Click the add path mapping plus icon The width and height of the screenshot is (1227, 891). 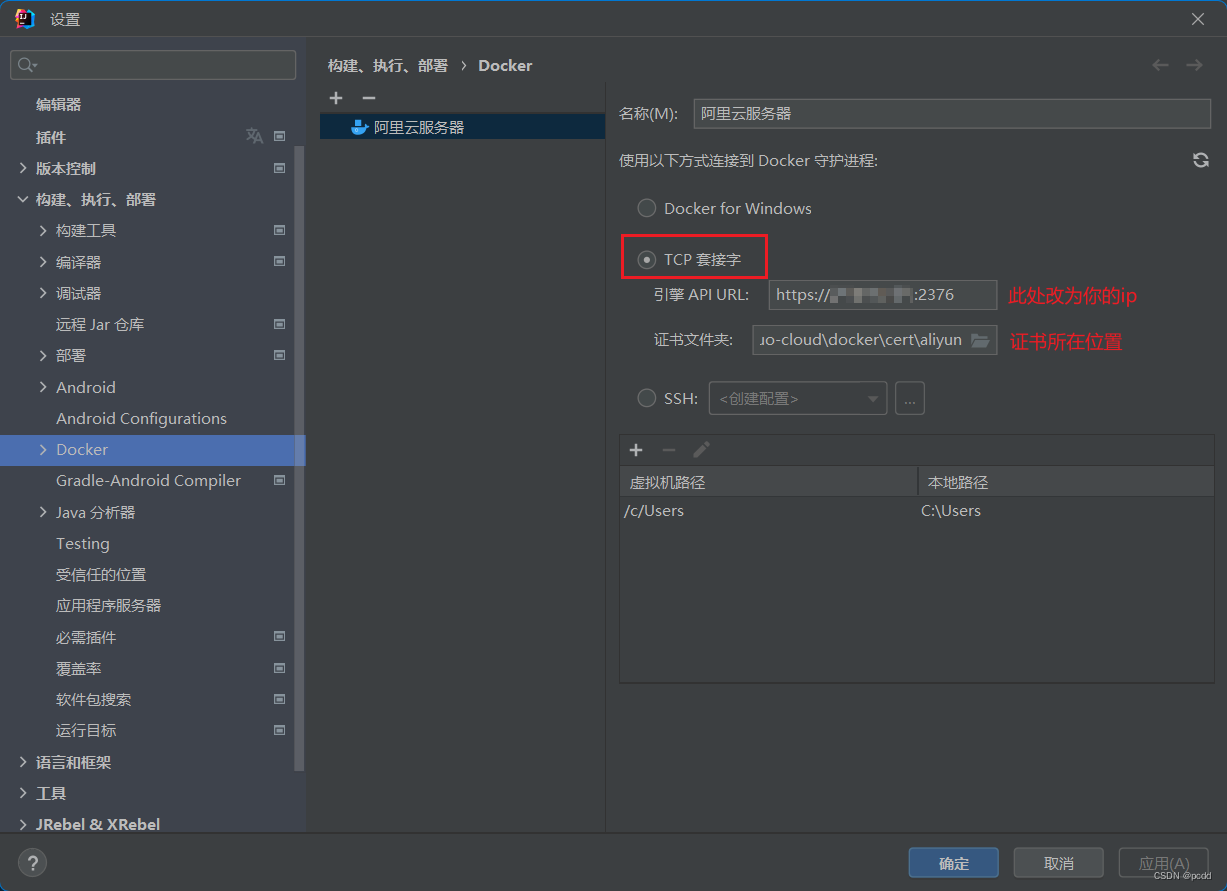[636, 450]
